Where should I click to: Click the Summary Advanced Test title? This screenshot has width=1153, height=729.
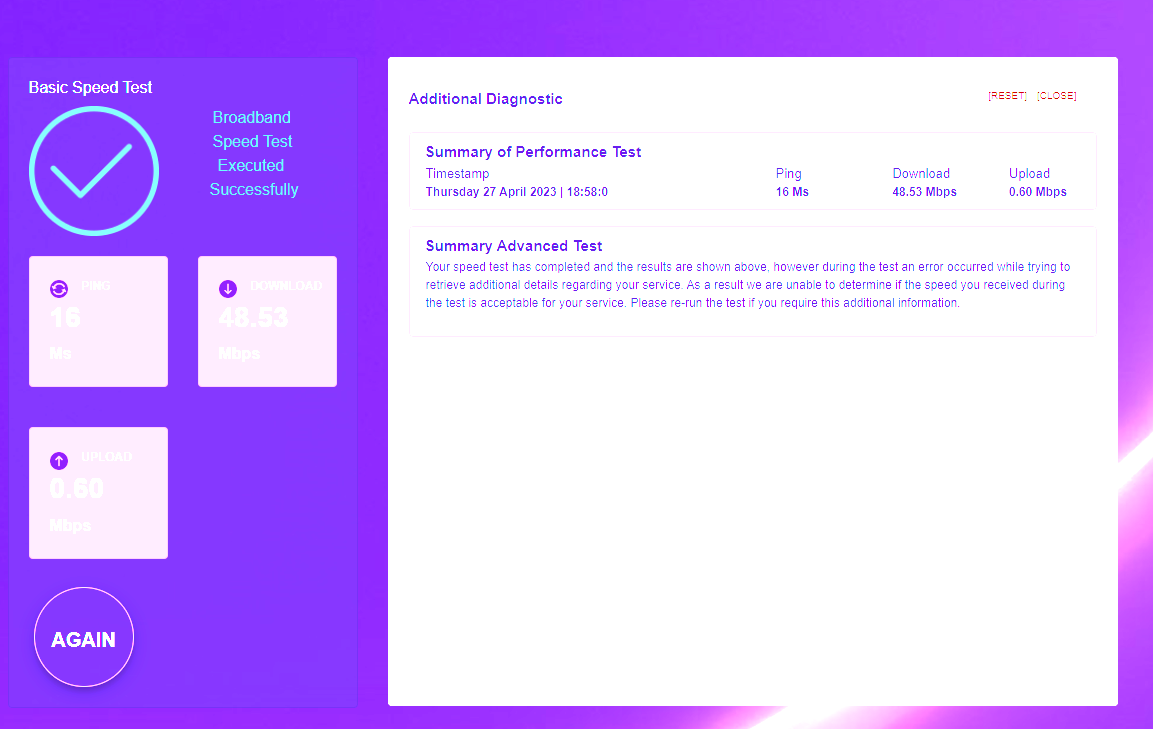click(x=513, y=246)
